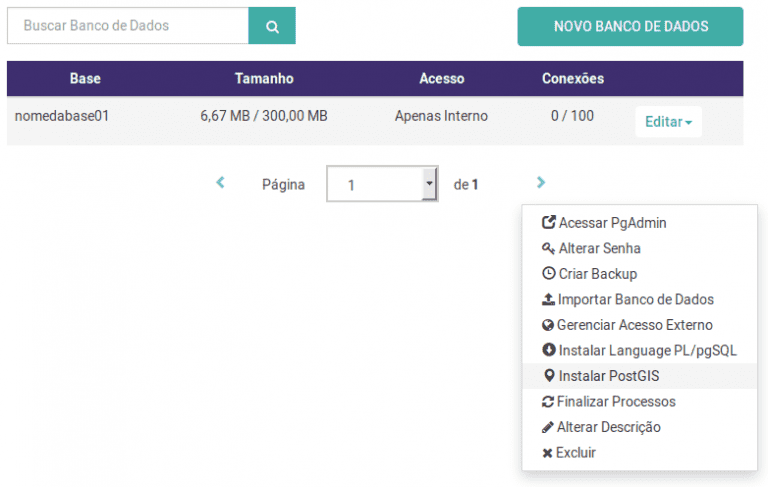Click the globe icon for Gerenciar Acesso Externo
Viewport: 768px width, 487px height.
coord(548,325)
